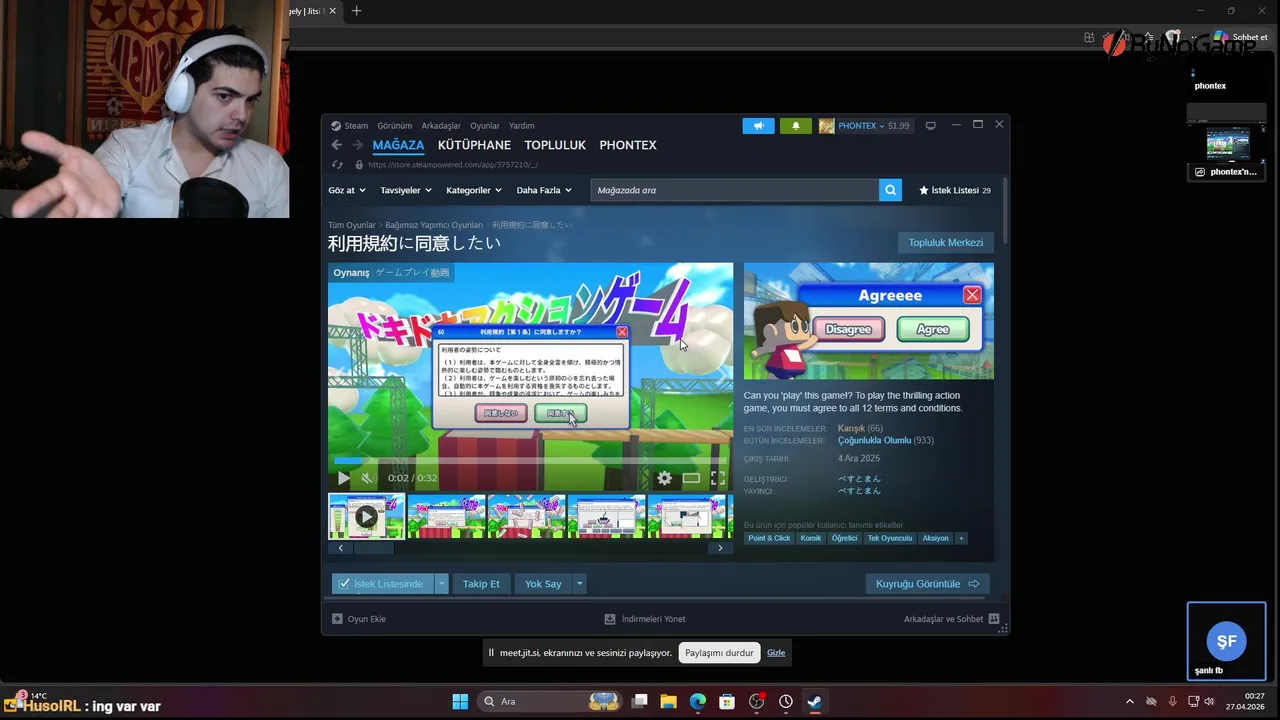Viewport: 1280px width, 720px height.
Task: Expand the Tavsiyeler dropdown
Action: click(406, 190)
